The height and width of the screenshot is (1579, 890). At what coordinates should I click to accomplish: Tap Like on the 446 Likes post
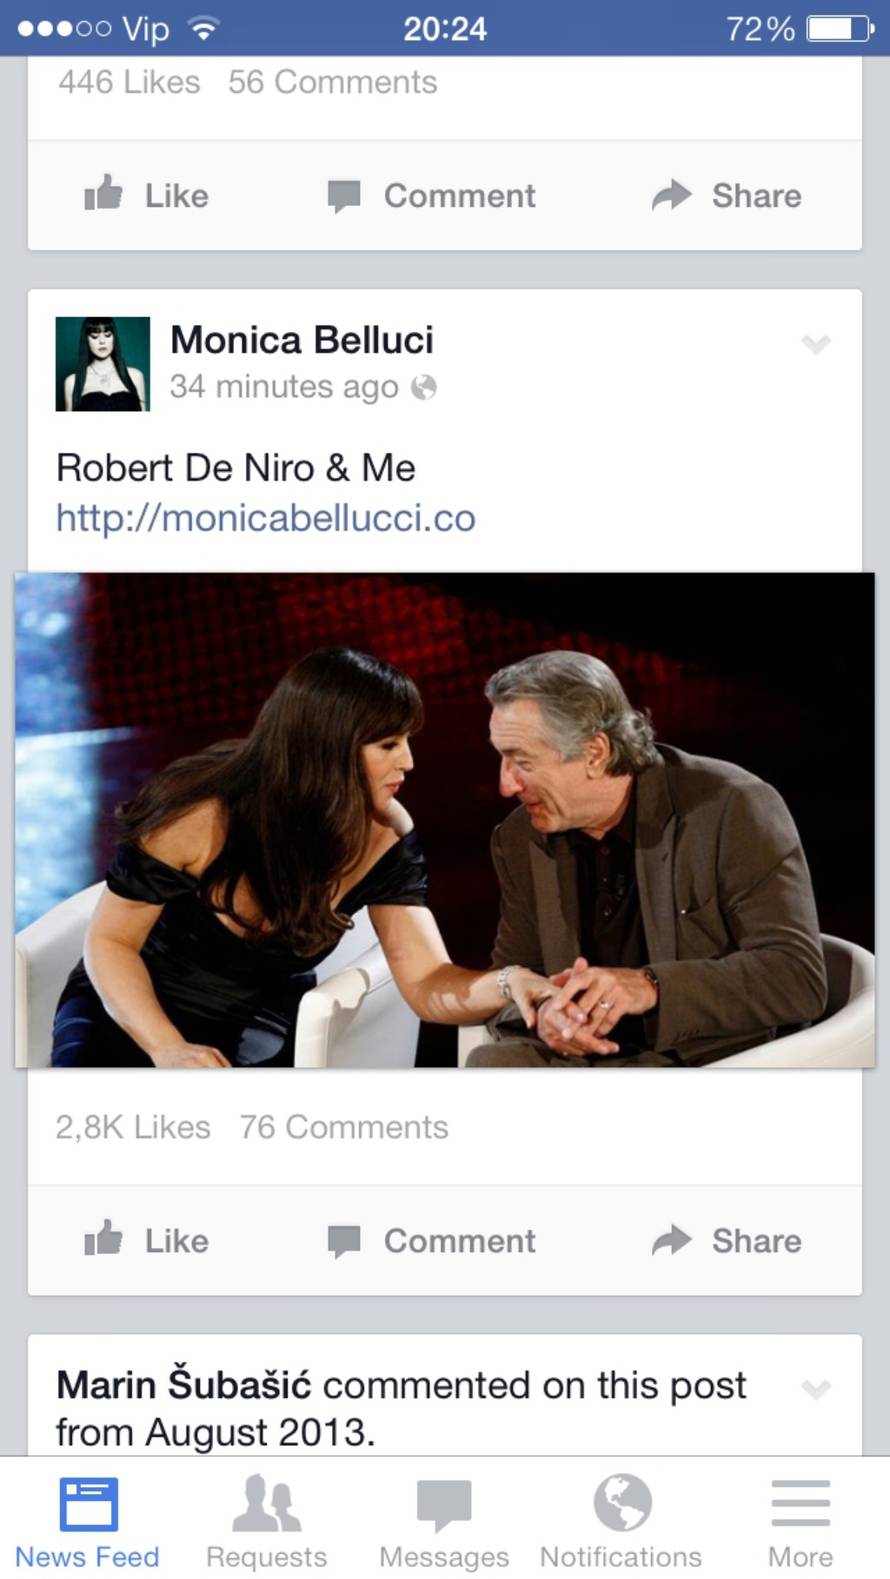(147, 195)
